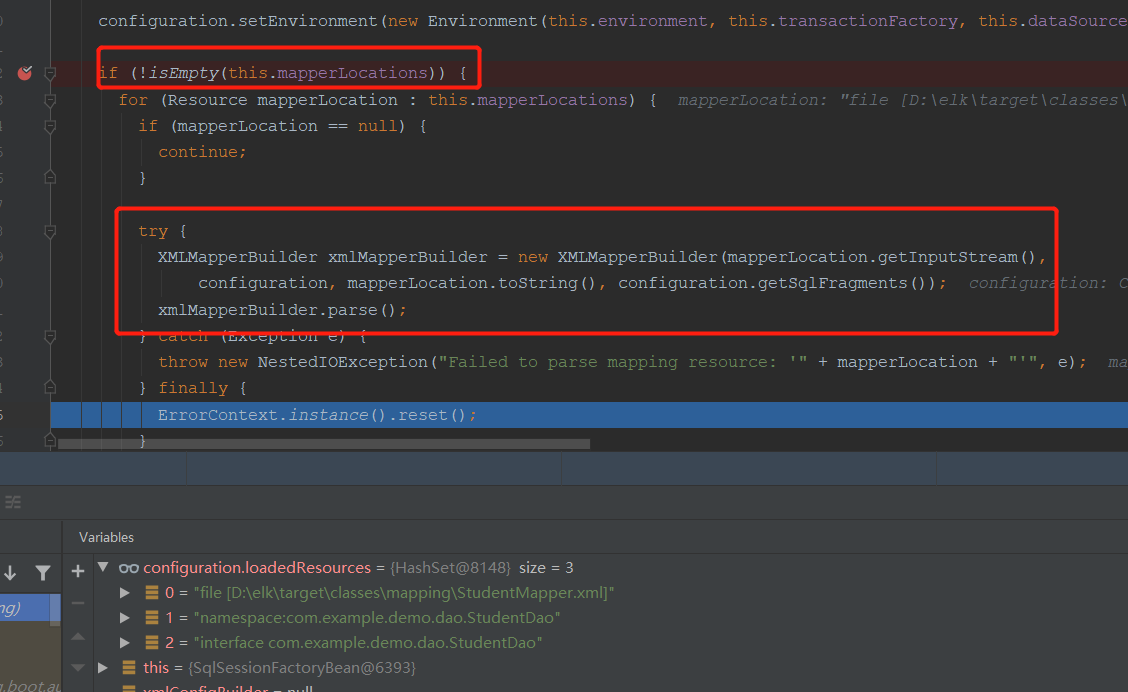Toggle the breakpoint on the isEmpty line

[25, 73]
